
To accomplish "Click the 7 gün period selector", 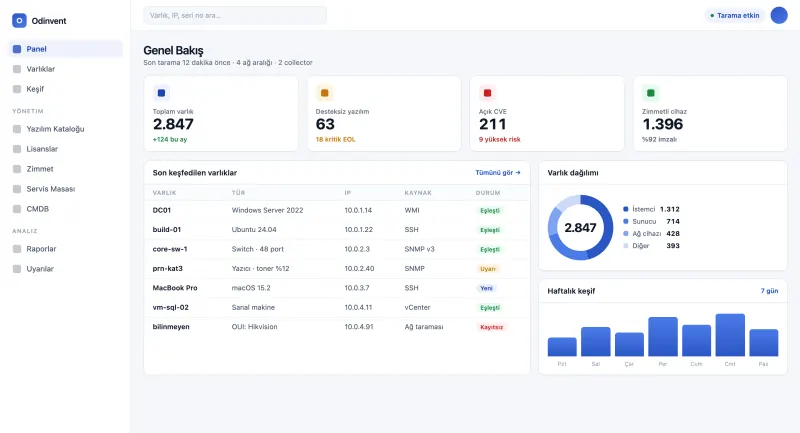I will coord(769,291).
